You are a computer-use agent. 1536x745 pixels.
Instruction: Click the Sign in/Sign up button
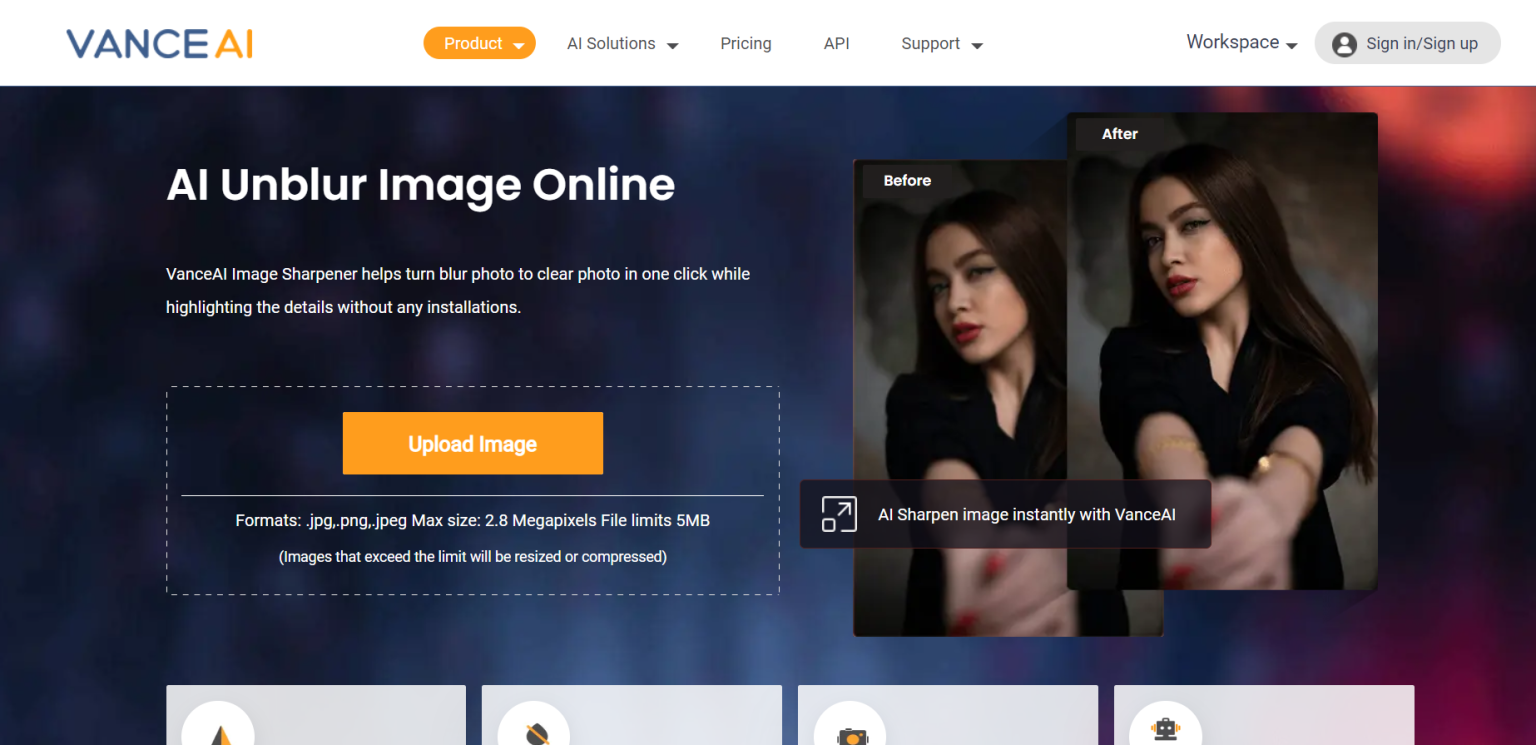[1407, 43]
